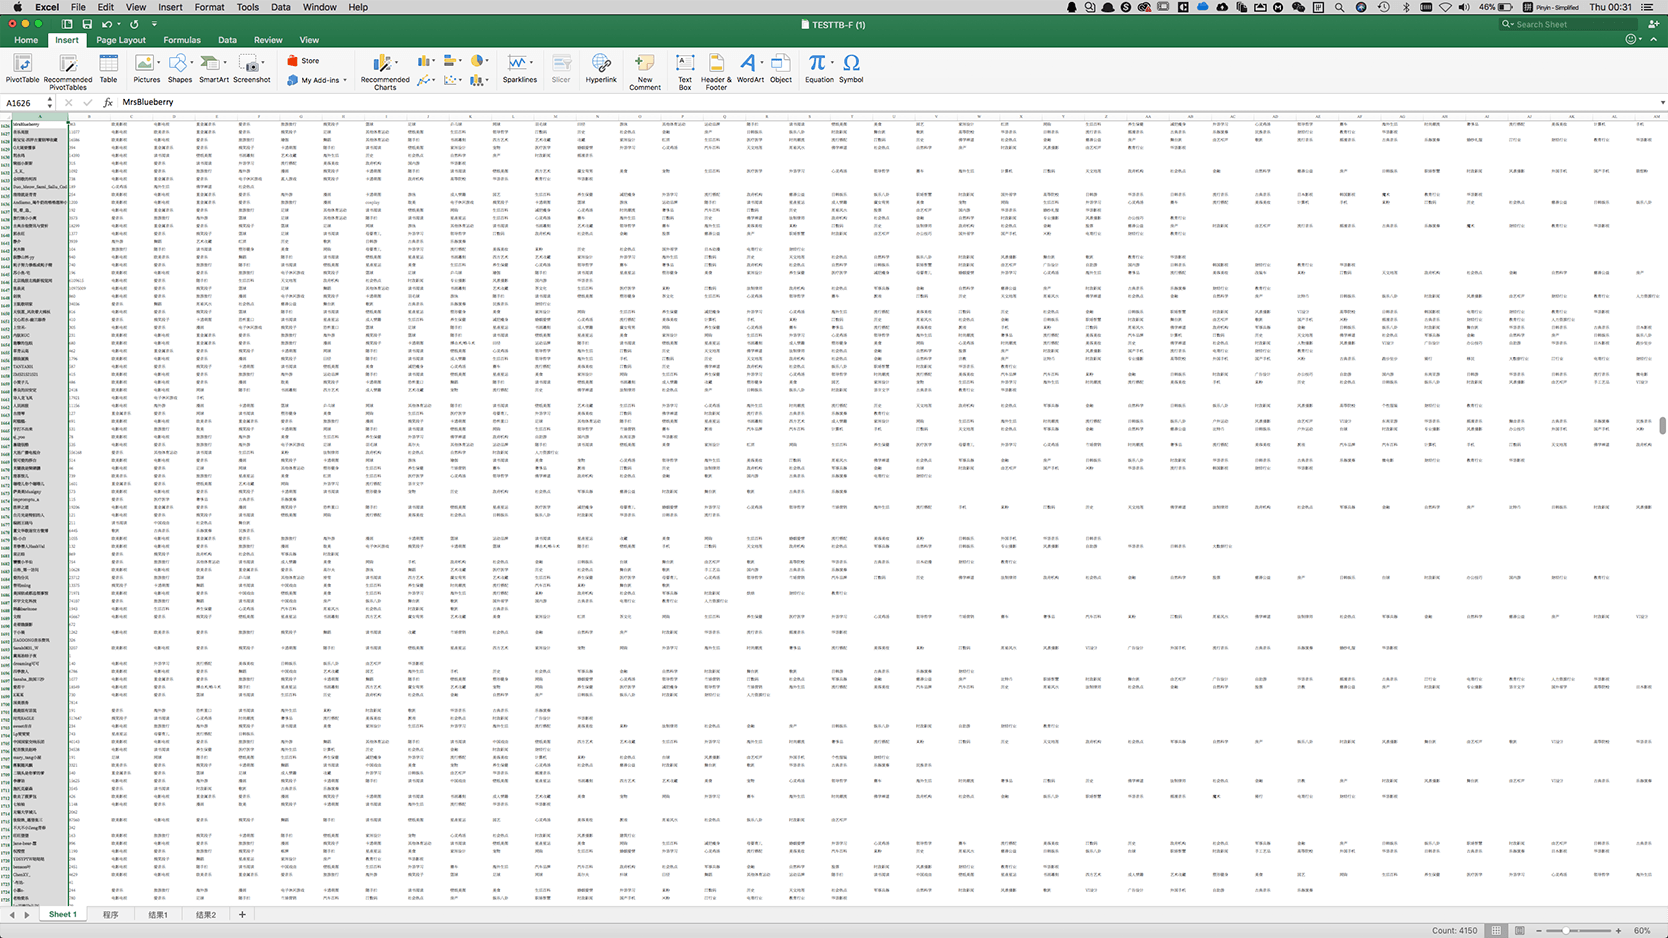Open the Symbol picker
1668x938 pixels.
(x=851, y=68)
